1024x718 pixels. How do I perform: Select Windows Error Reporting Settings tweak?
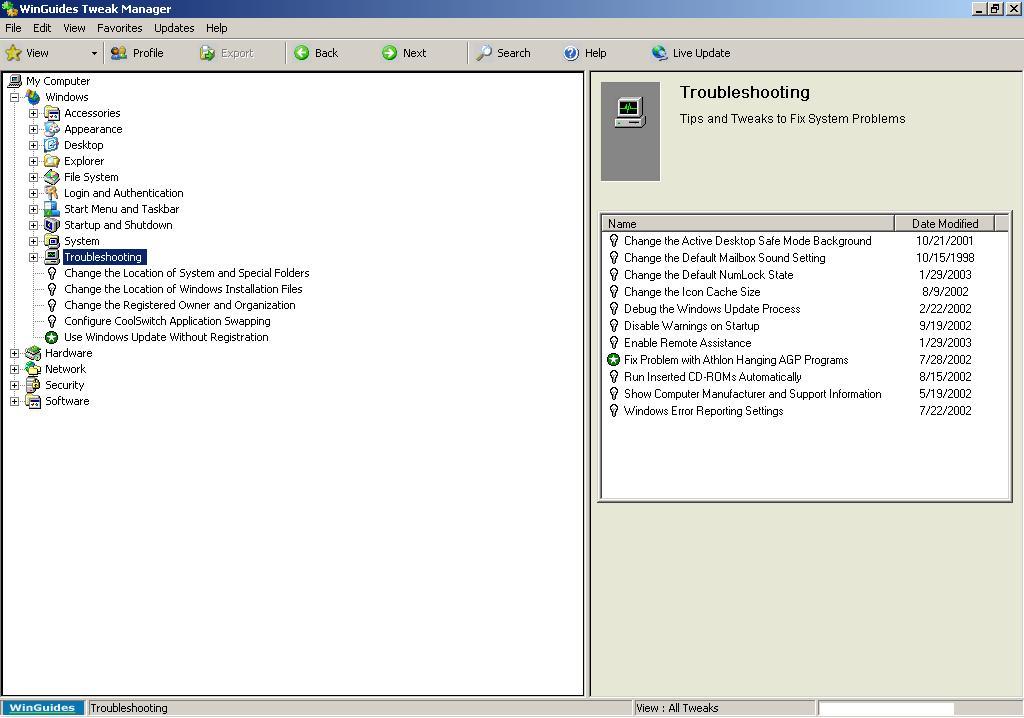[x=703, y=411]
